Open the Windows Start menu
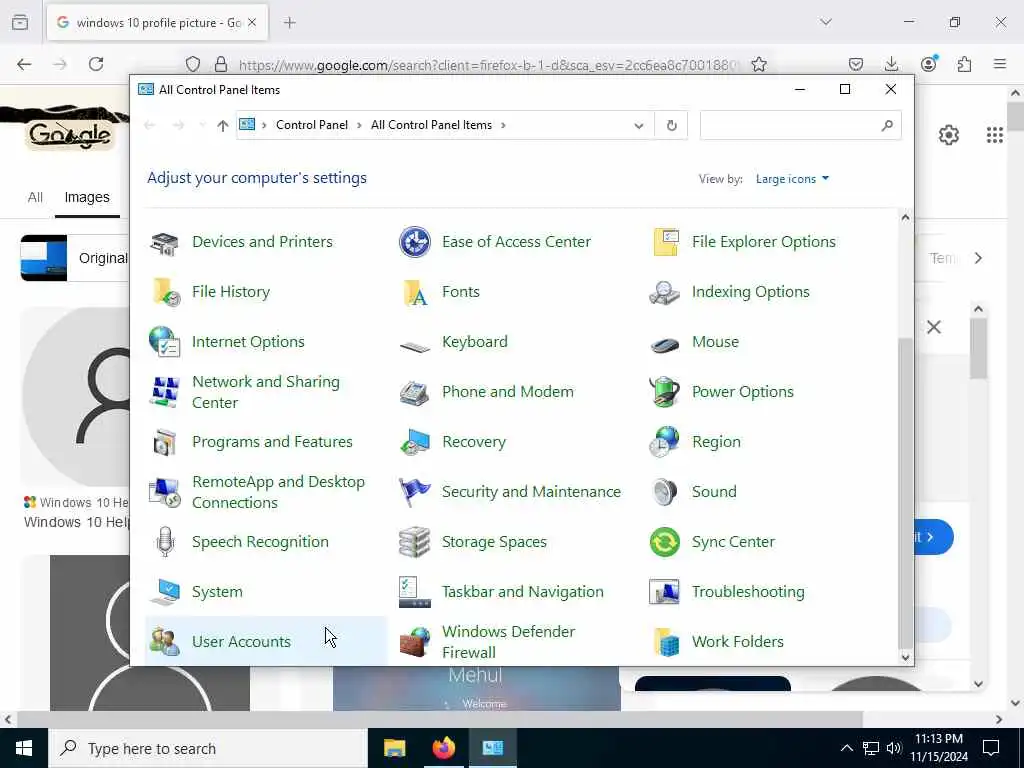Screen dimensions: 1024x768 coord(24,748)
